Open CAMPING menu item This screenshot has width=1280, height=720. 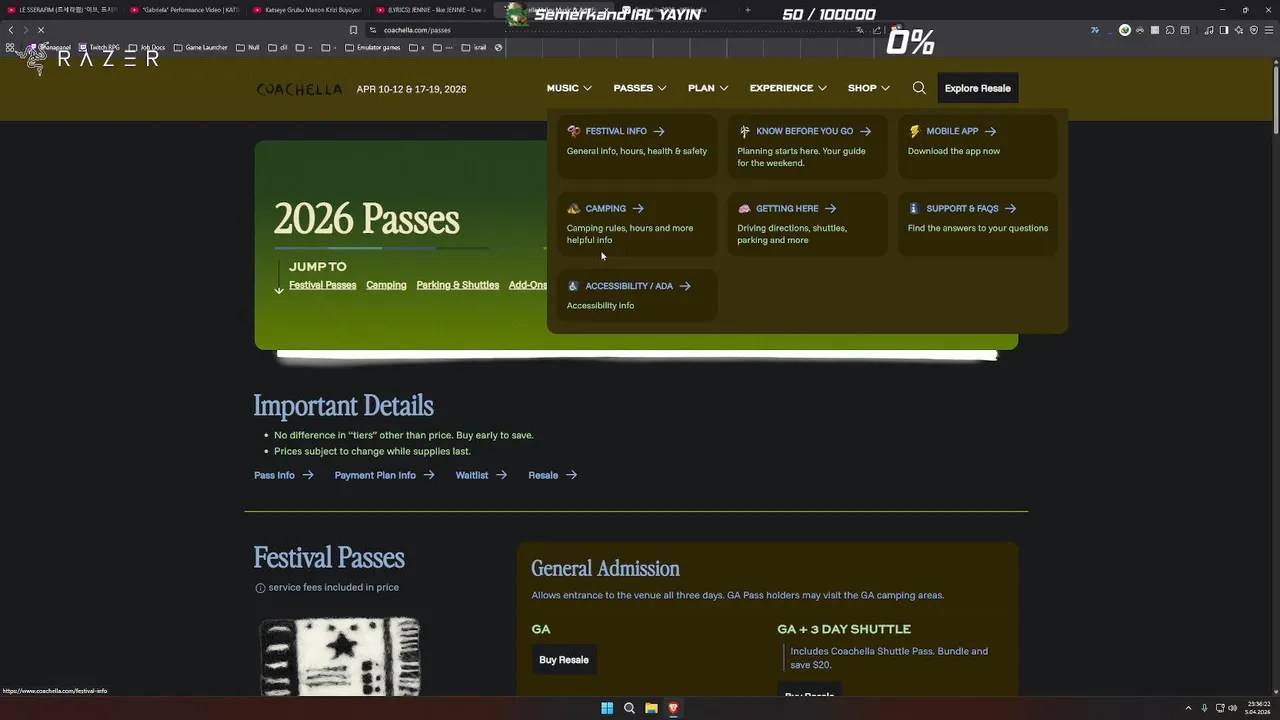pyautogui.click(x=637, y=223)
